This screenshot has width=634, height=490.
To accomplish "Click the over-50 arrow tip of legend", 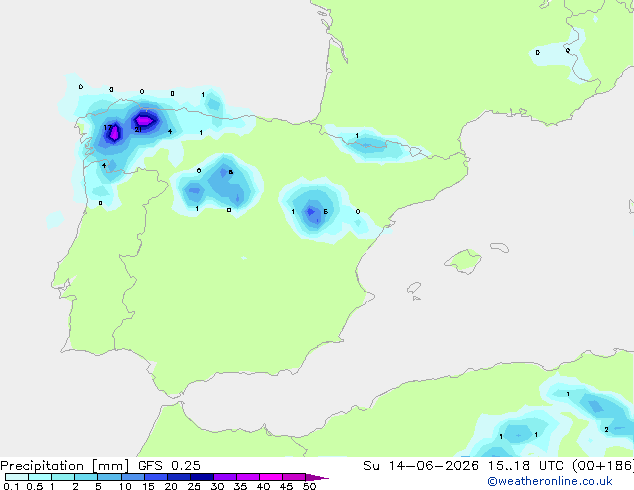I will (317, 477).
